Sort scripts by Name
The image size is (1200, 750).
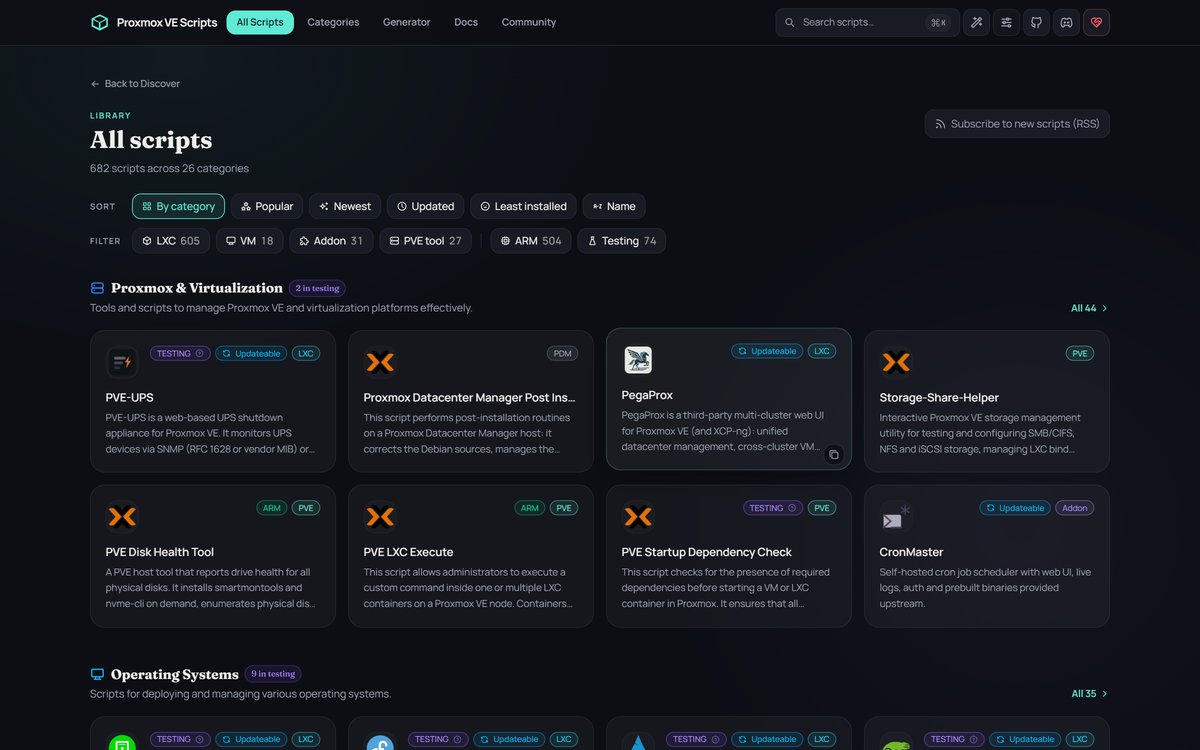[614, 206]
